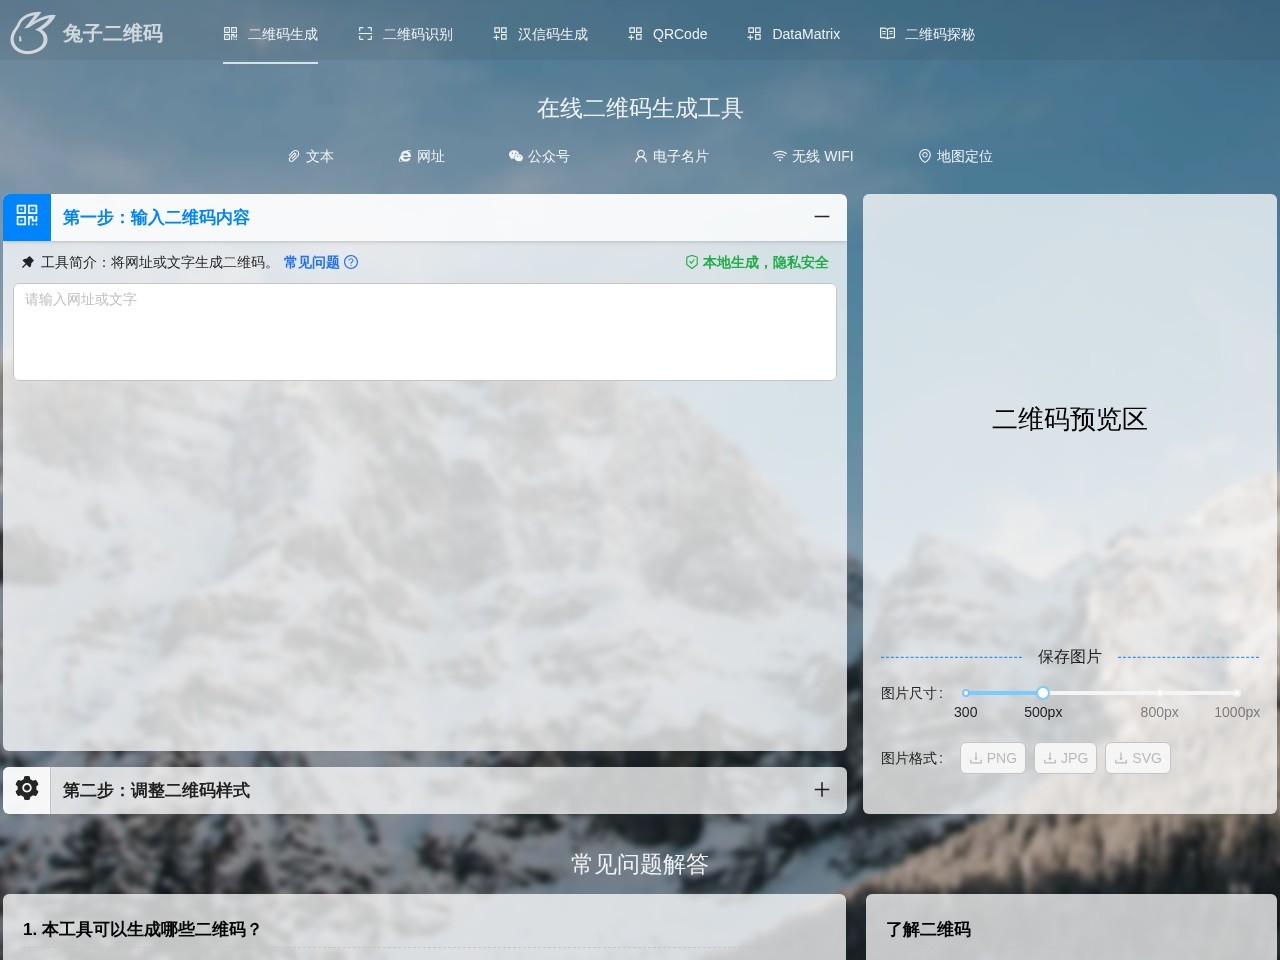Download QR code as PNG
Viewport: 1280px width, 960px height.
coord(993,758)
